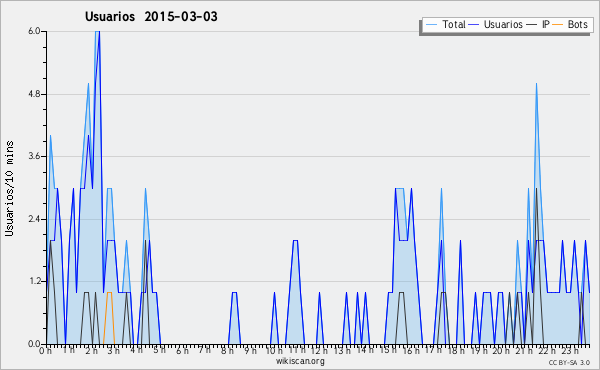This screenshot has height=370, width=600.
Task: Click the y-axis value 6.0
Action: (x=34, y=31)
